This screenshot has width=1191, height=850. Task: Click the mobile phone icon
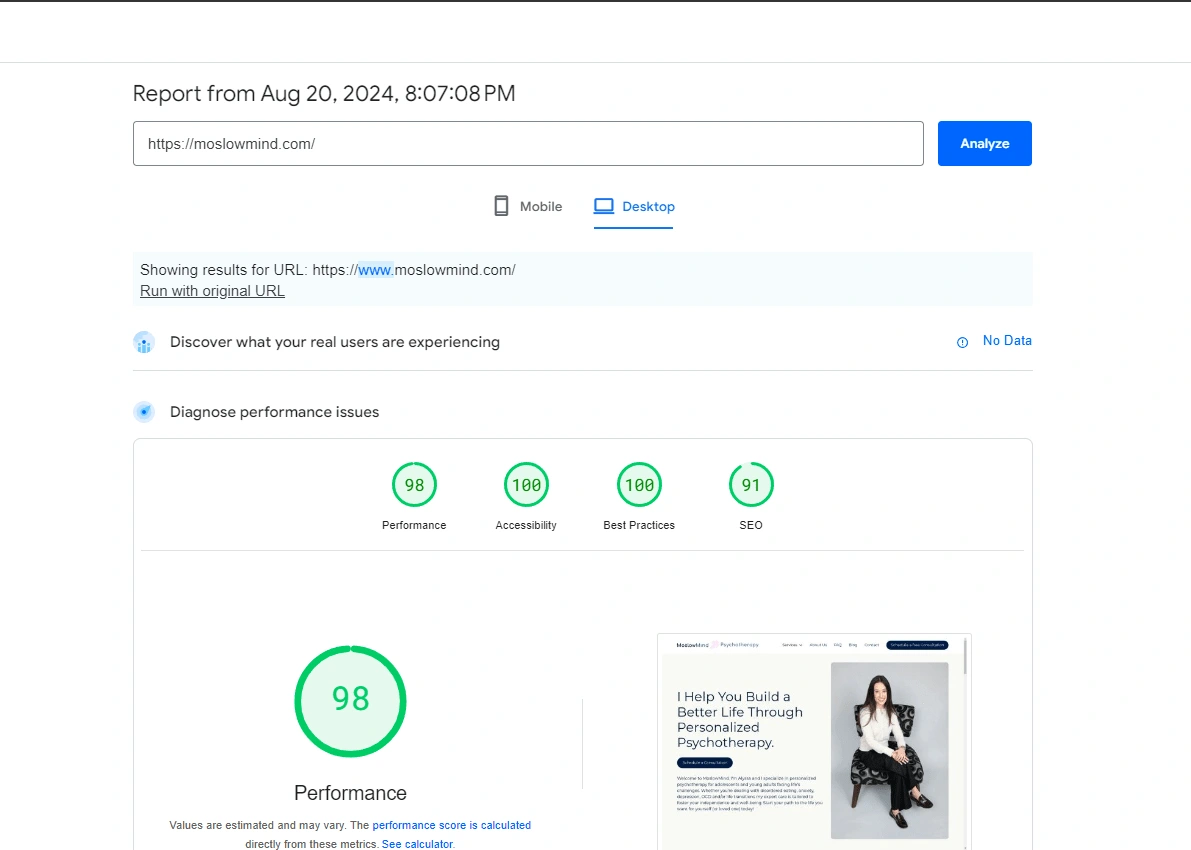[x=501, y=206]
